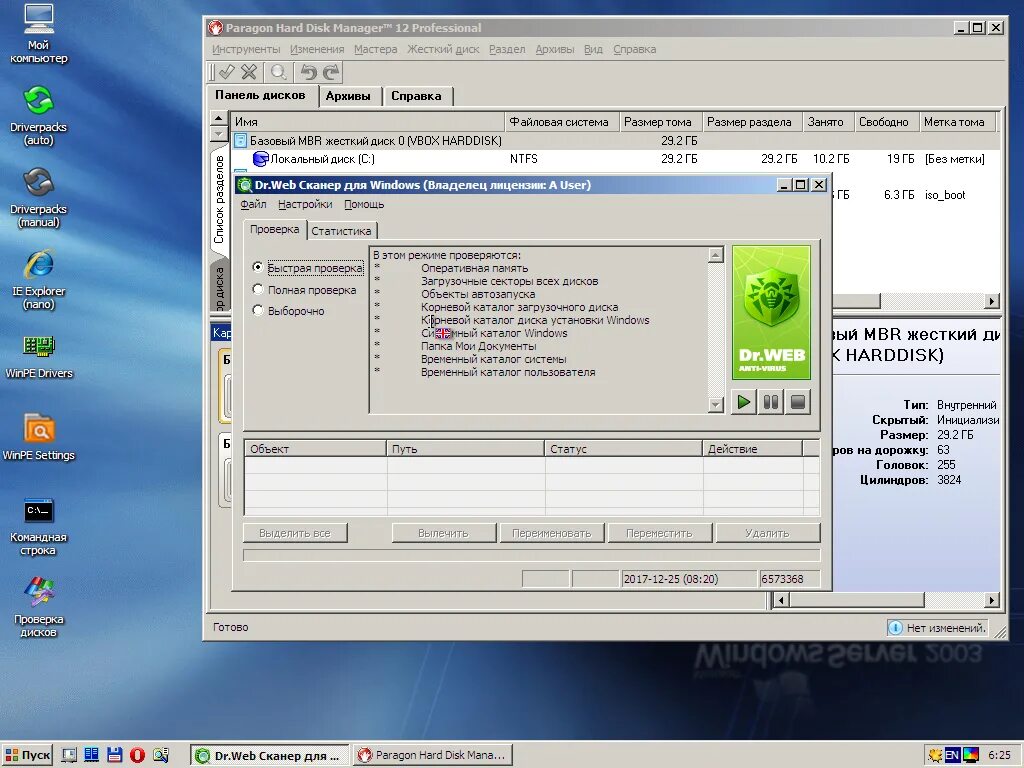The image size is (1024, 768).
Task: Undo last operation in Paragon toolbar
Action: point(309,72)
